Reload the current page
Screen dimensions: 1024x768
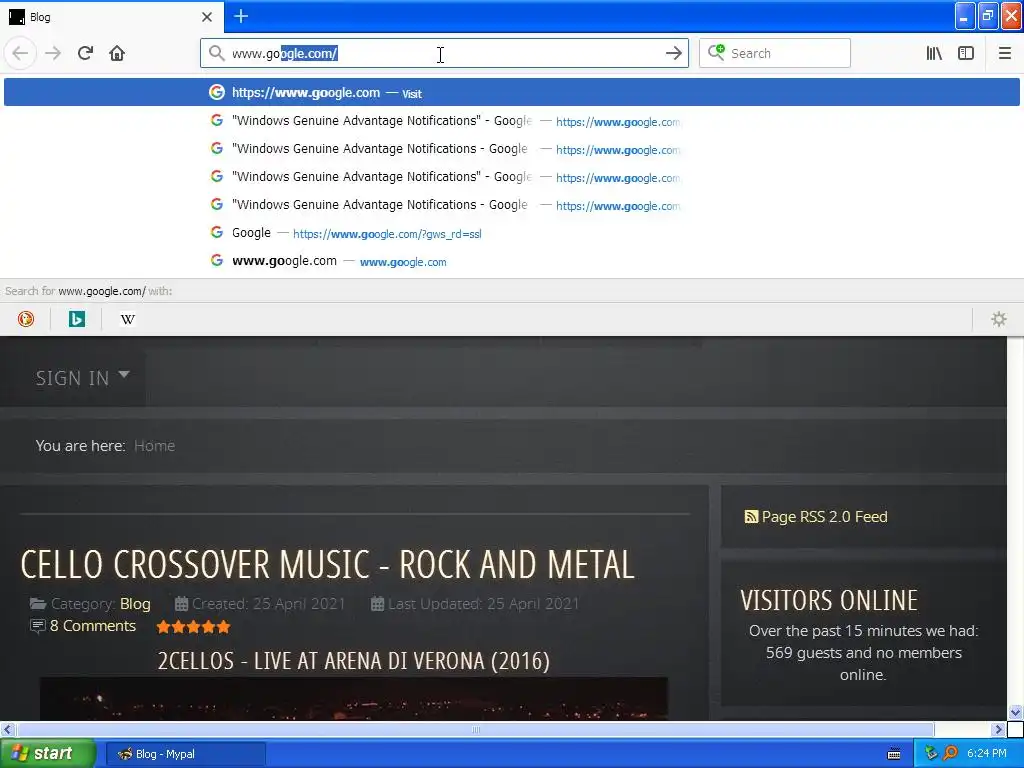85,53
